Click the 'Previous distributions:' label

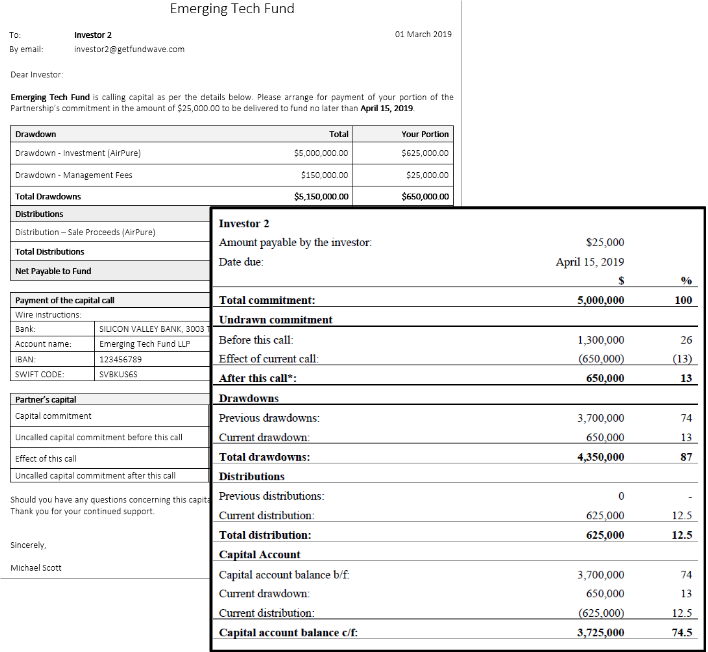[x=271, y=496]
